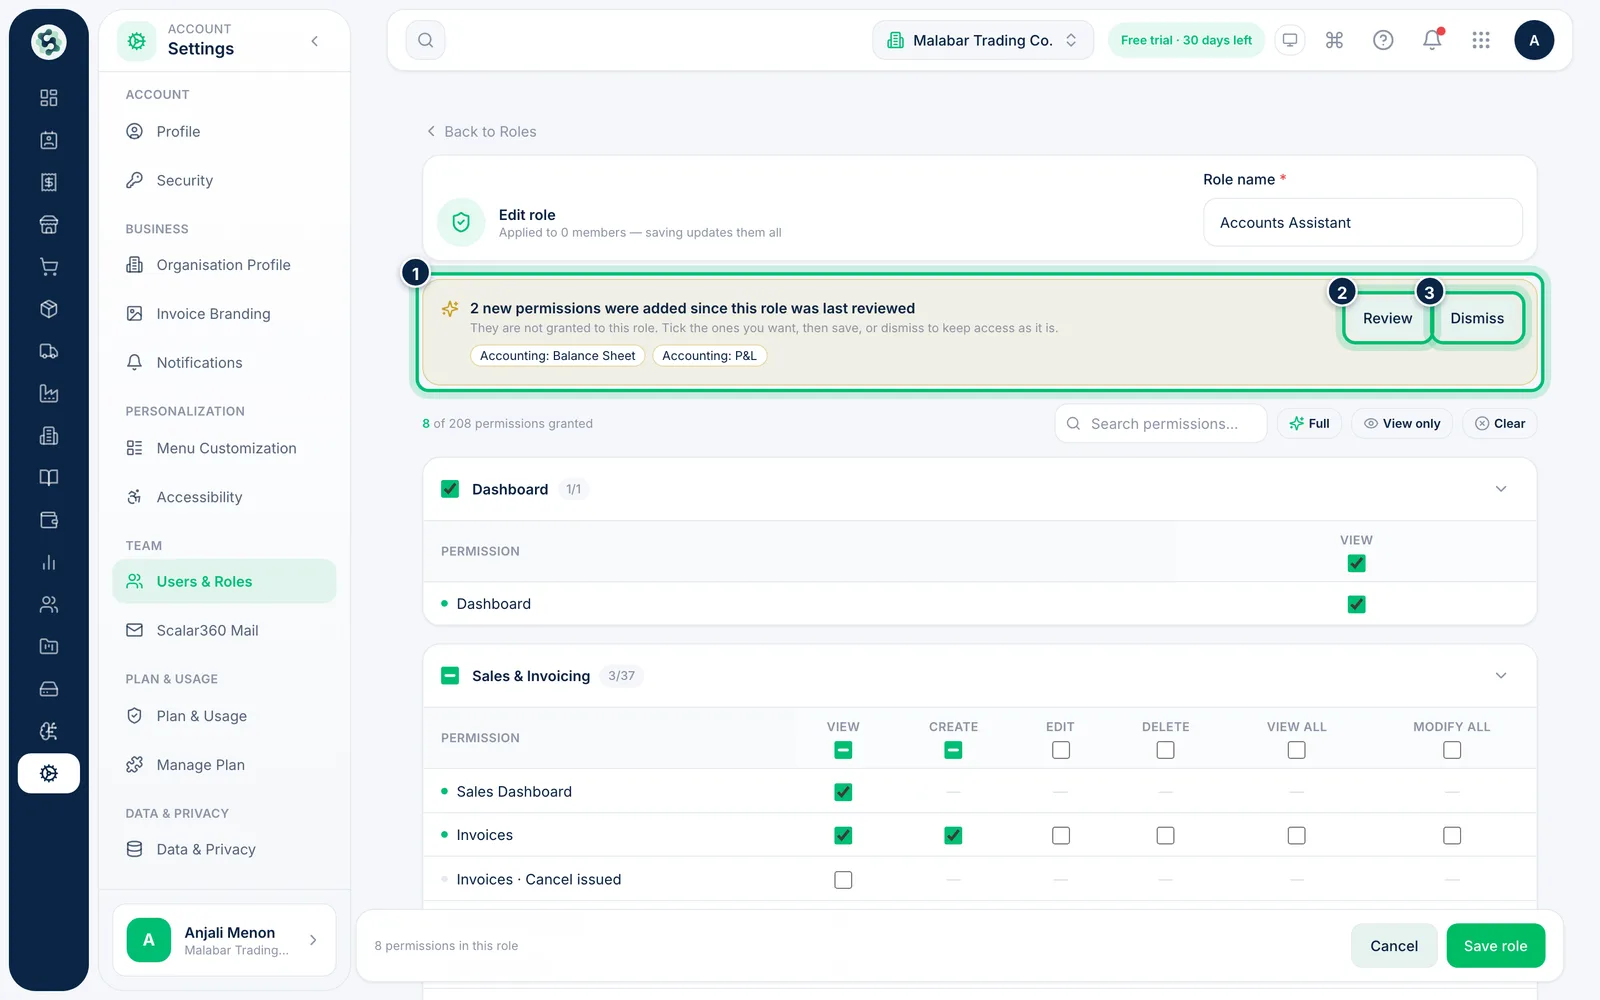Toggle the Sales & Invoicing section checkbox
This screenshot has height=1000, width=1600.
pyautogui.click(x=450, y=676)
